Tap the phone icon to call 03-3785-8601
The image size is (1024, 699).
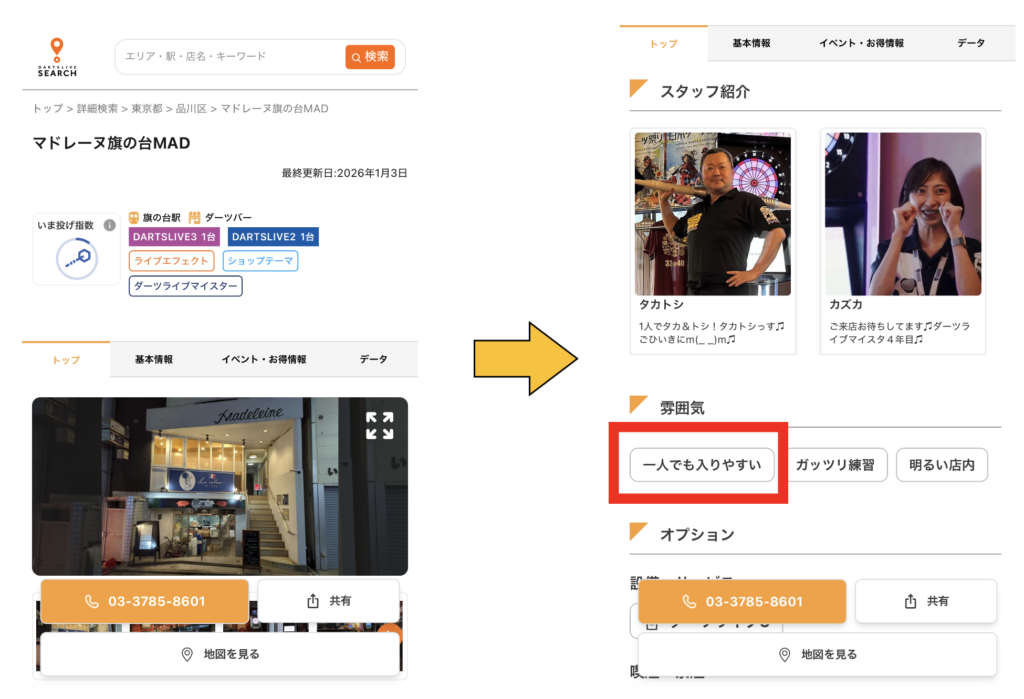coord(90,601)
